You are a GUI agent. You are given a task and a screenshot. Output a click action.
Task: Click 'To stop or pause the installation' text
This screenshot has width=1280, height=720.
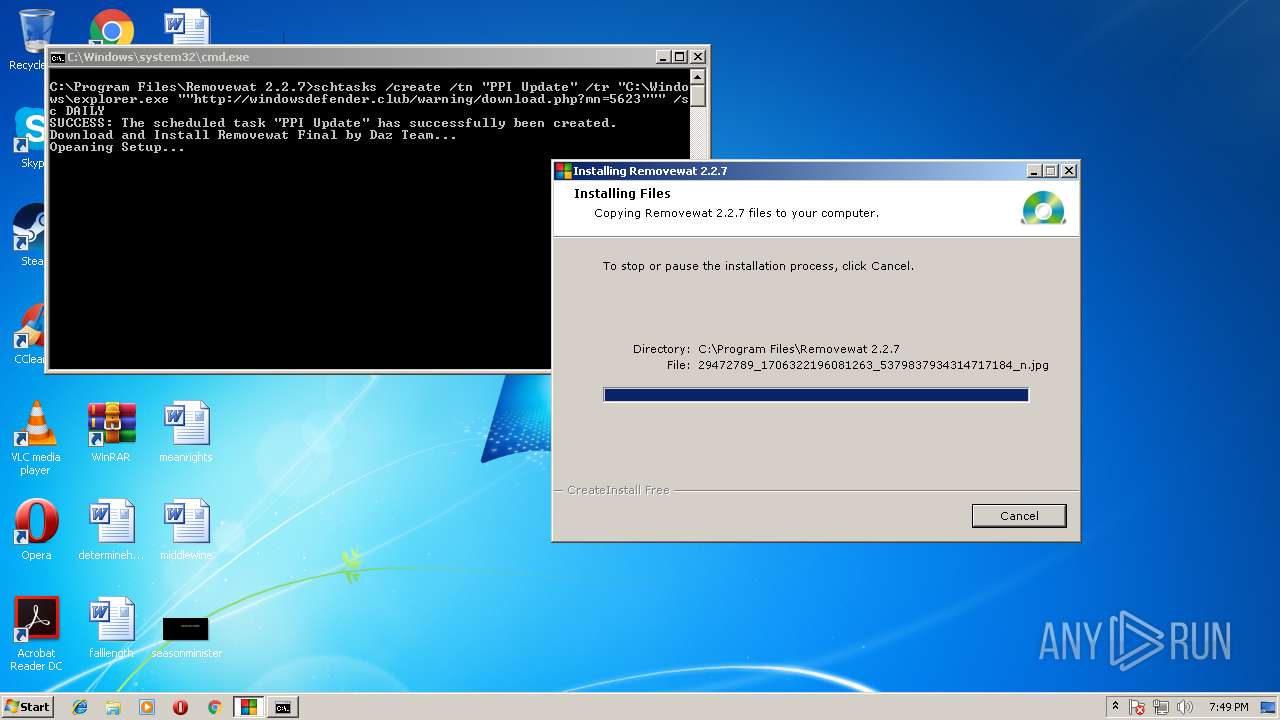[758, 266]
